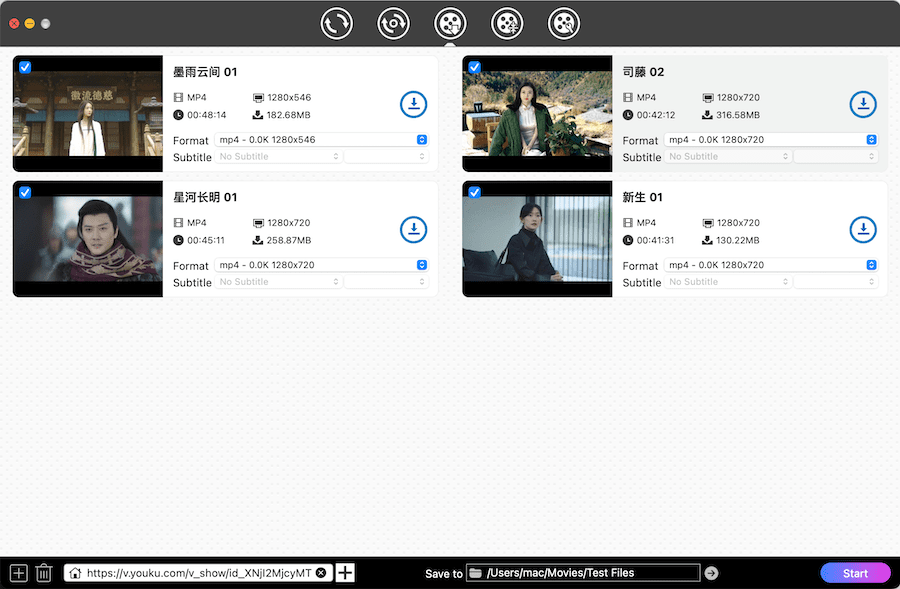900x589 pixels.
Task: Uncheck the 司藤 02 video checkbox
Action: [x=475, y=67]
